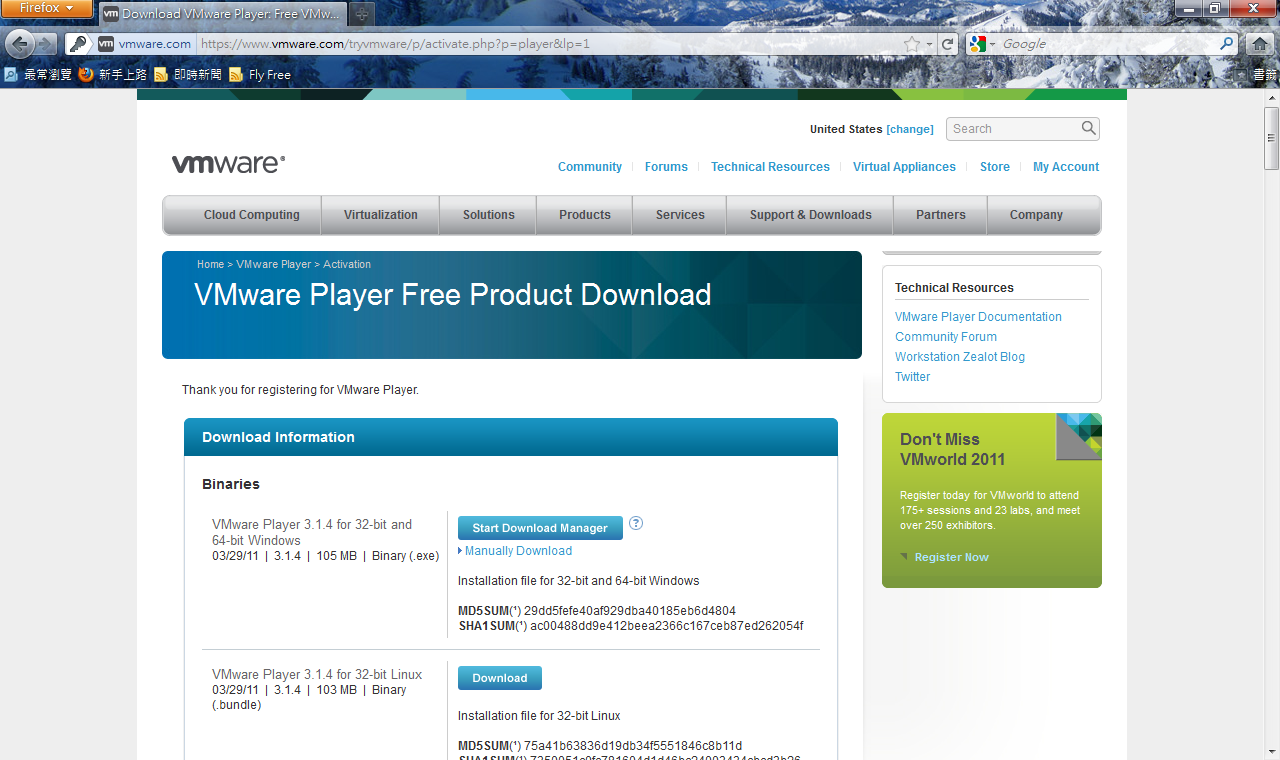
Task: Open the Workstation Zealot Blog link
Action: click(x=960, y=357)
